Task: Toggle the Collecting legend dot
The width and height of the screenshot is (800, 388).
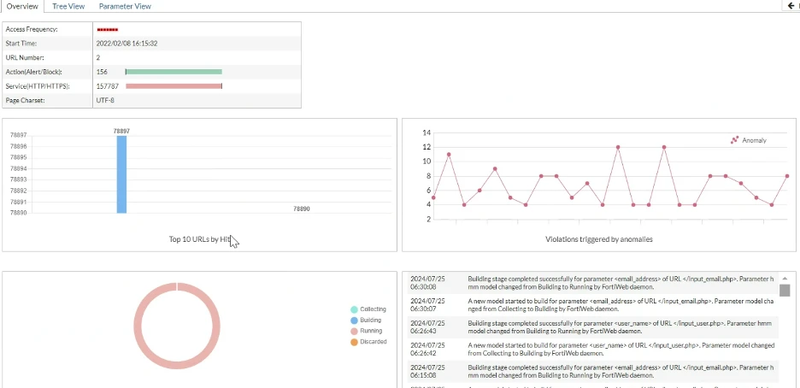Action: 354,309
